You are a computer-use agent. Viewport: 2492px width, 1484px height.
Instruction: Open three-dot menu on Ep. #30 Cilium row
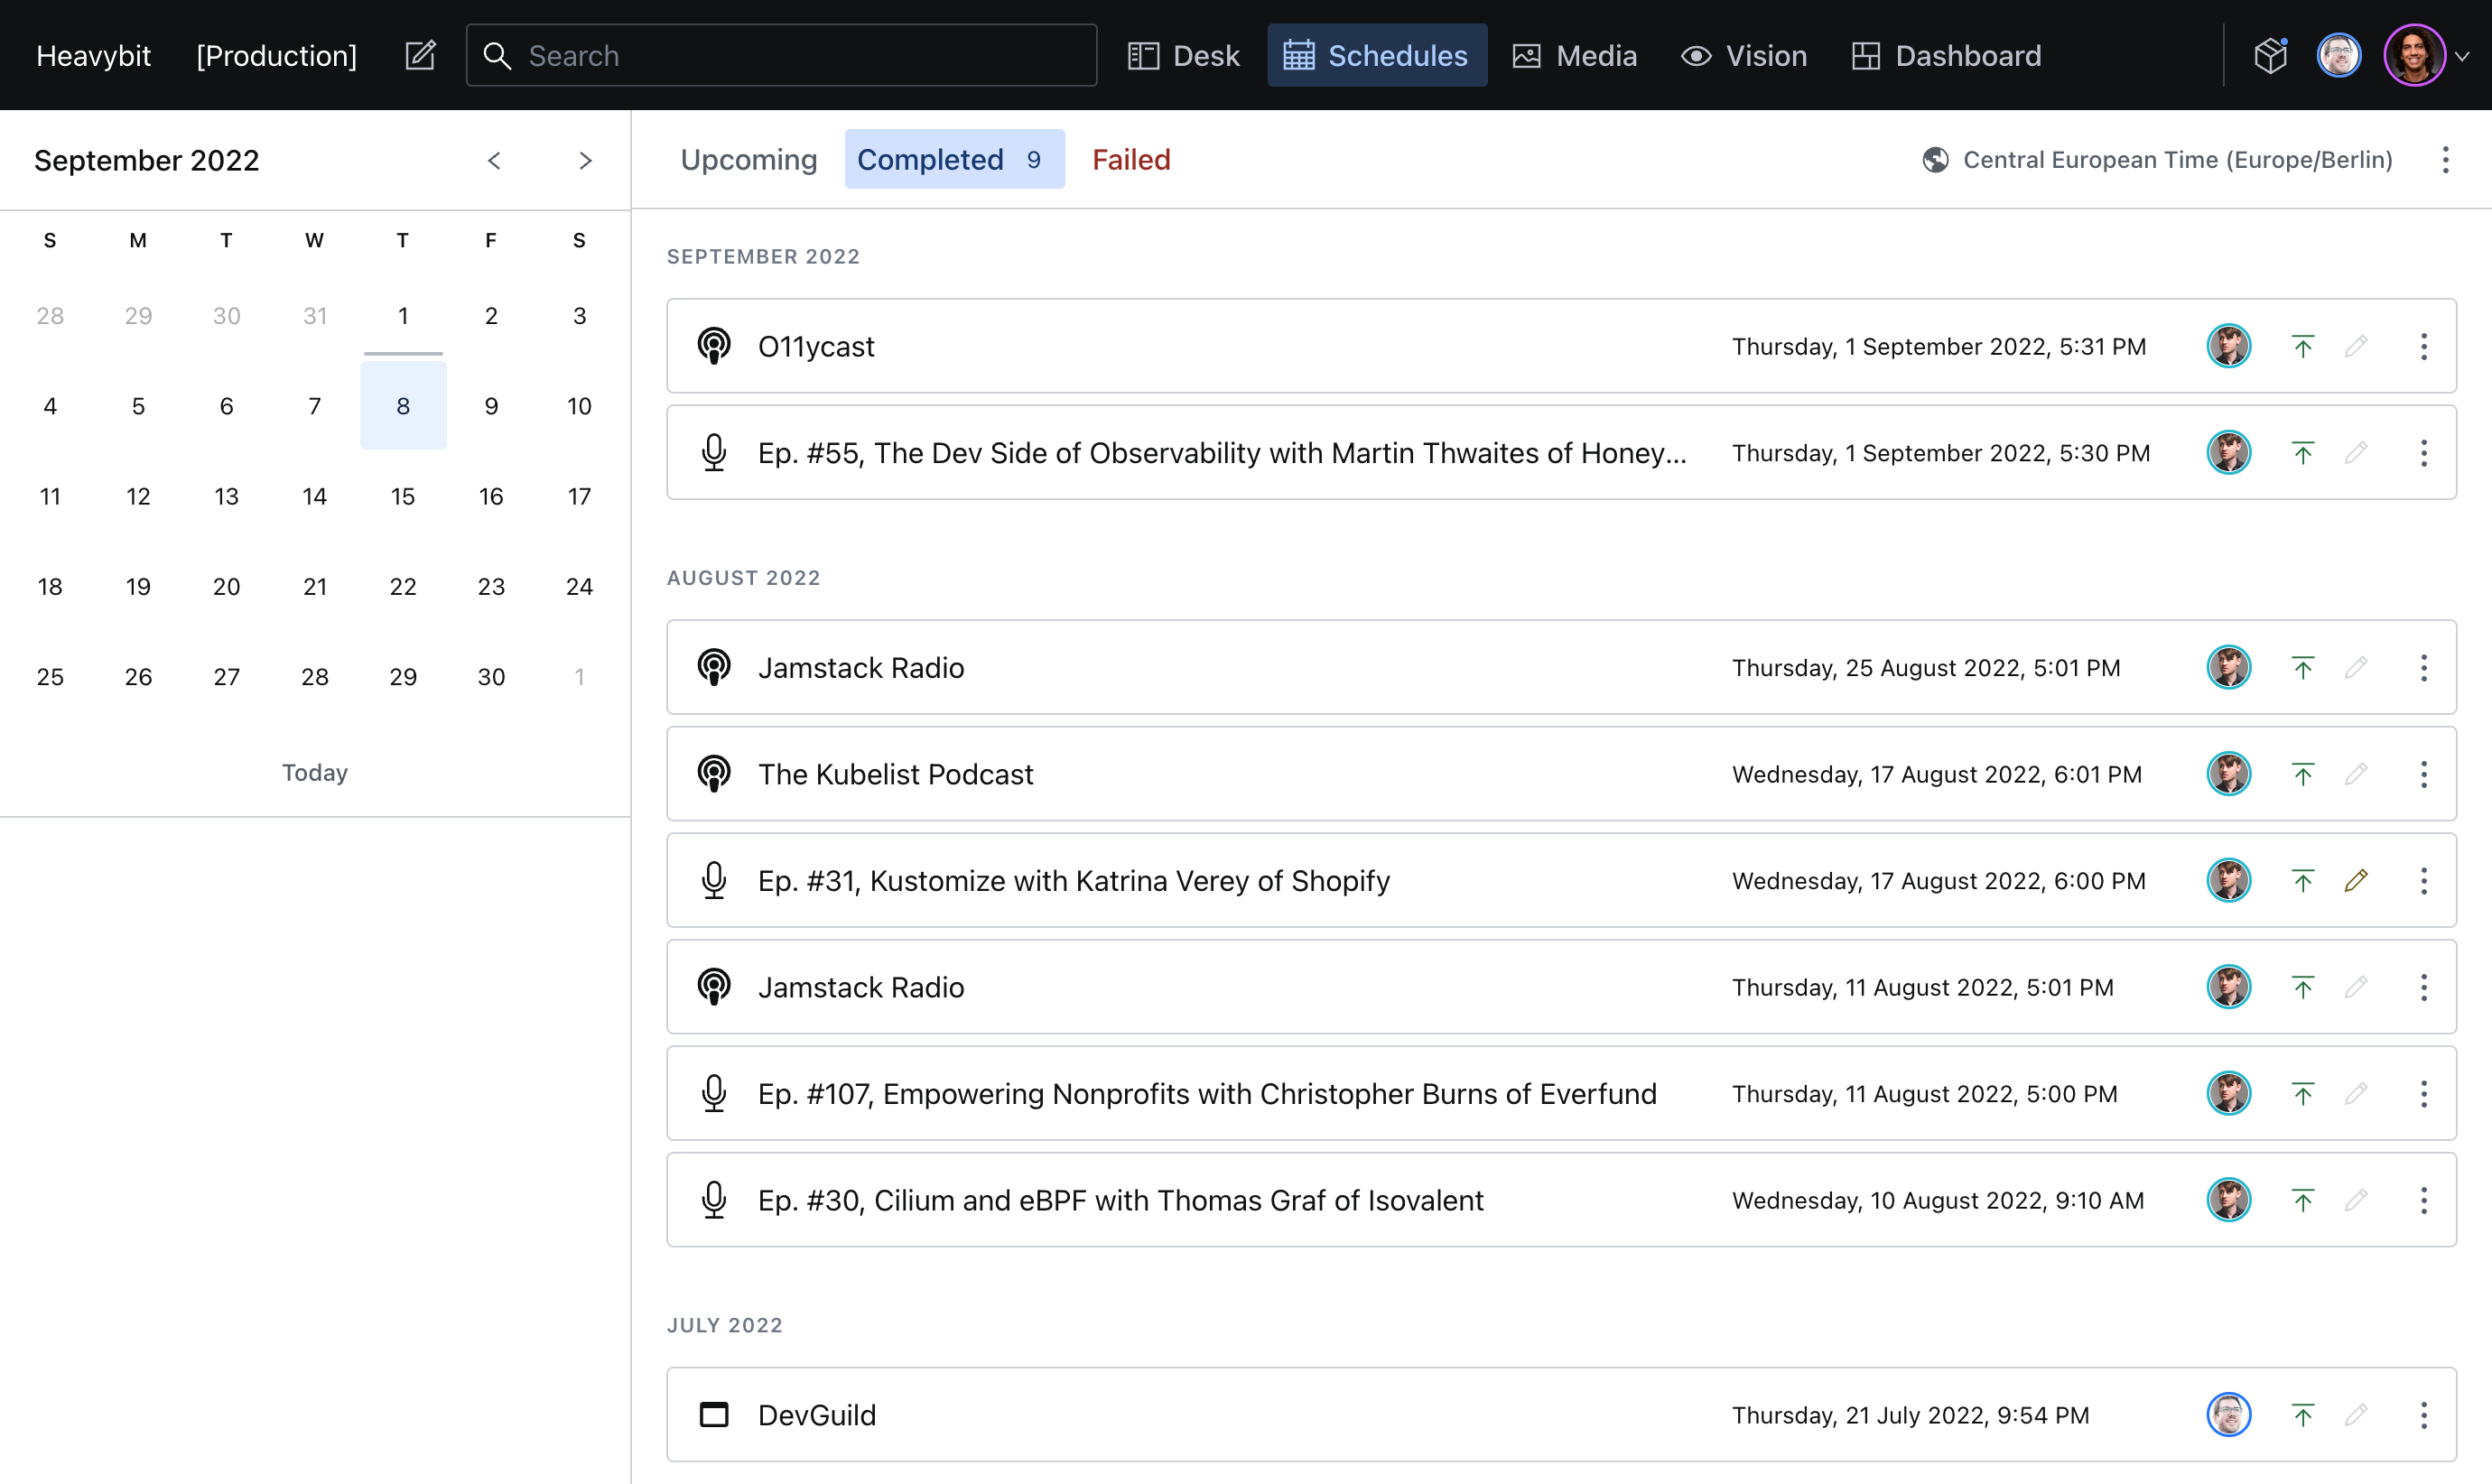click(x=2423, y=1201)
